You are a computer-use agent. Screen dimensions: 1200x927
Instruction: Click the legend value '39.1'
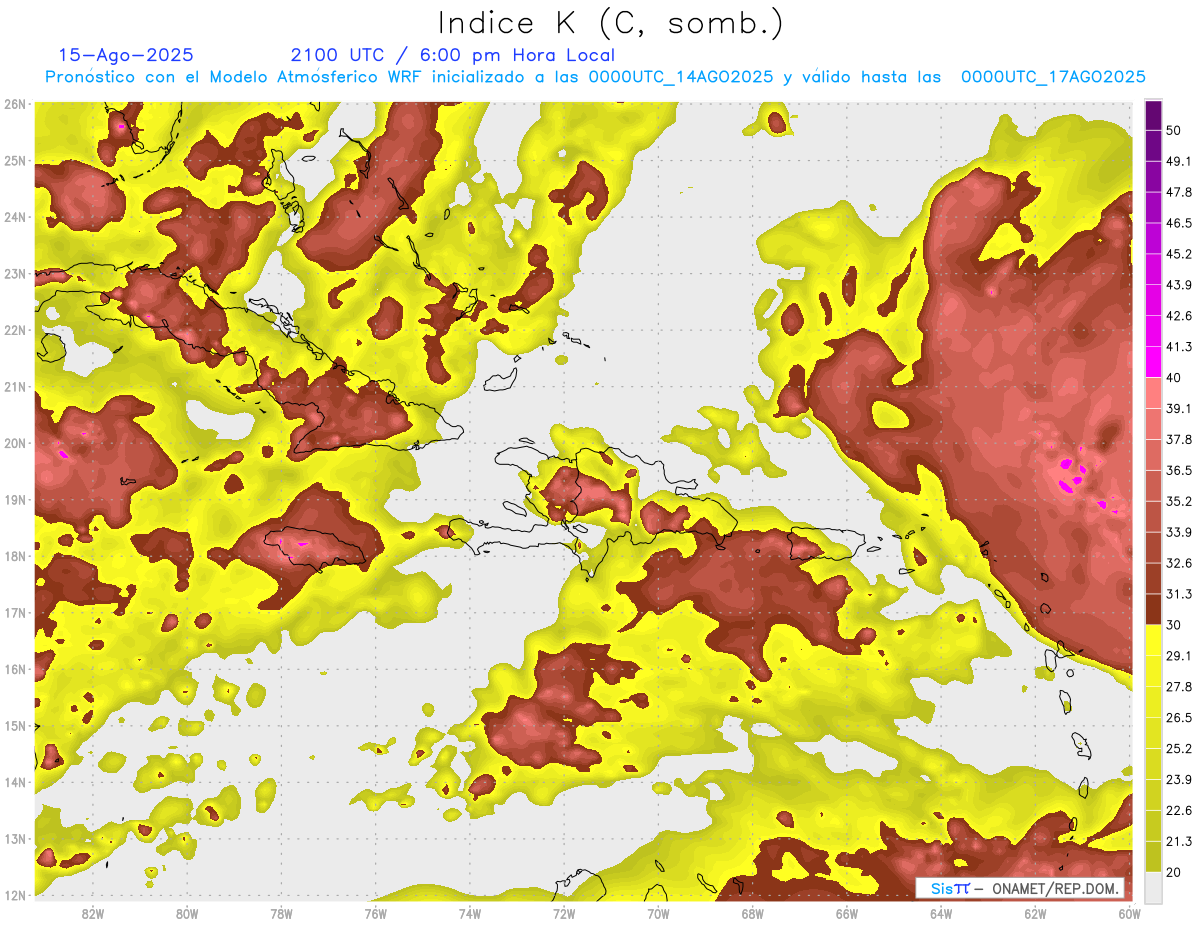tap(1178, 408)
